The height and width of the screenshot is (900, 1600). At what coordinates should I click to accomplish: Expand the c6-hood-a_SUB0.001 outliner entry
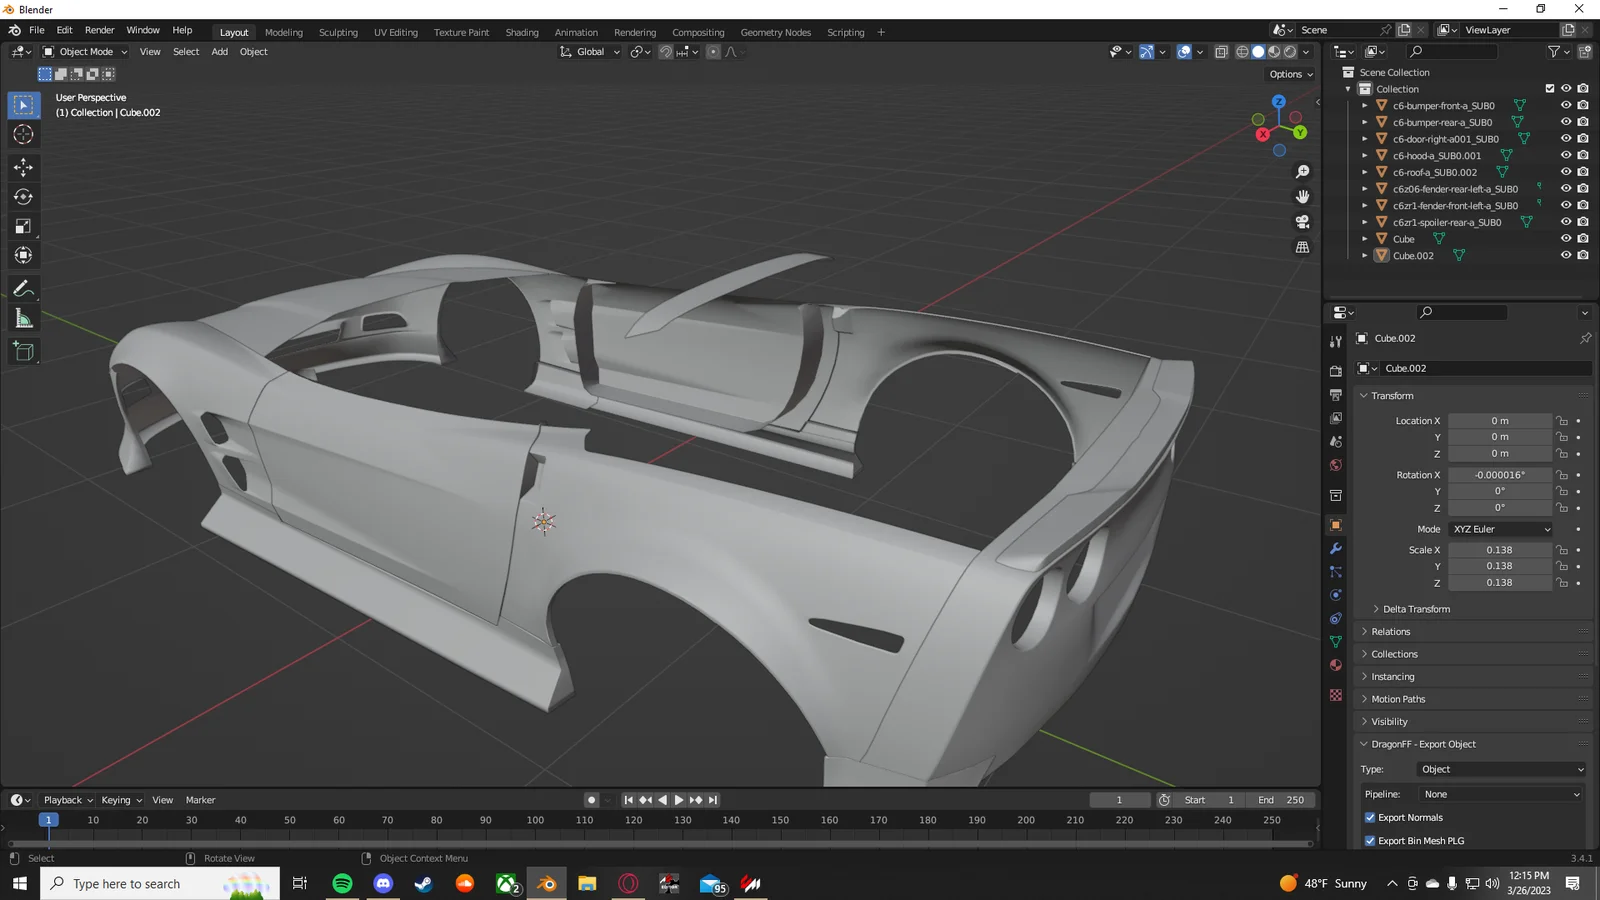click(1365, 155)
